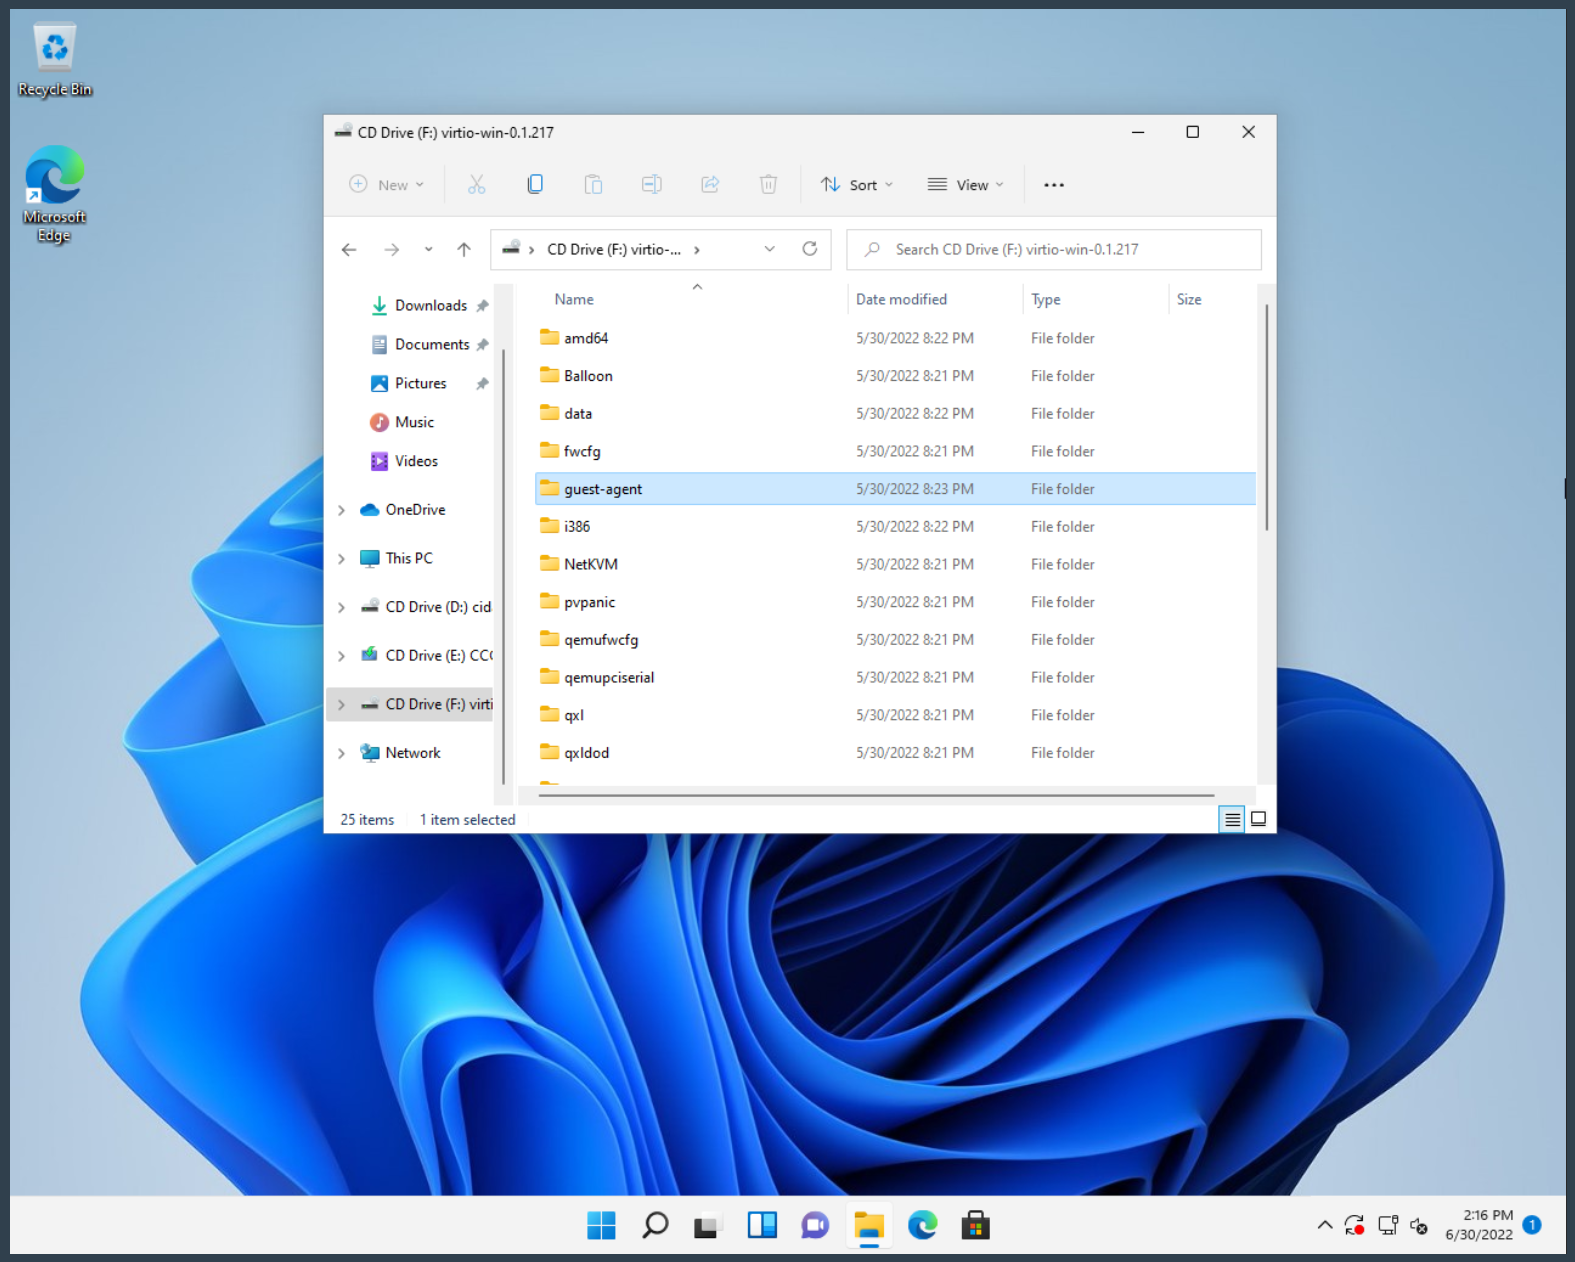Refresh the current folder view

click(x=810, y=249)
